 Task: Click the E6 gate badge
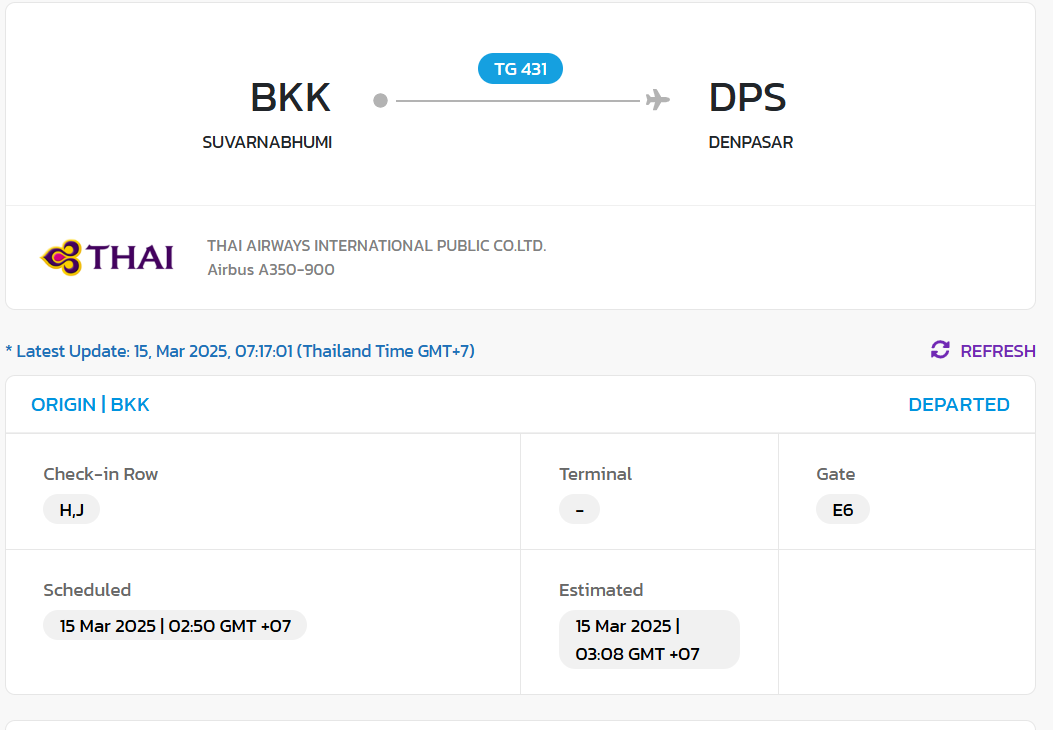(x=843, y=510)
